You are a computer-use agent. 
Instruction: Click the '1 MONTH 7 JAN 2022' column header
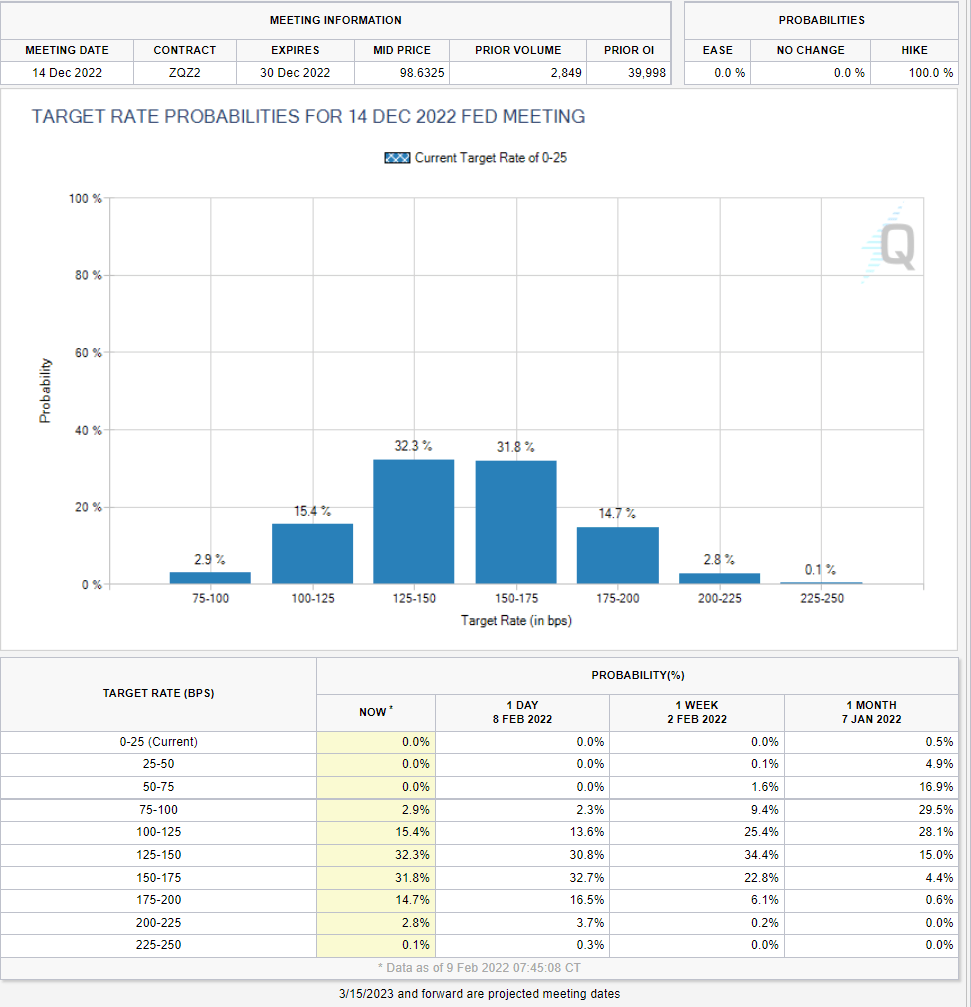coord(870,712)
